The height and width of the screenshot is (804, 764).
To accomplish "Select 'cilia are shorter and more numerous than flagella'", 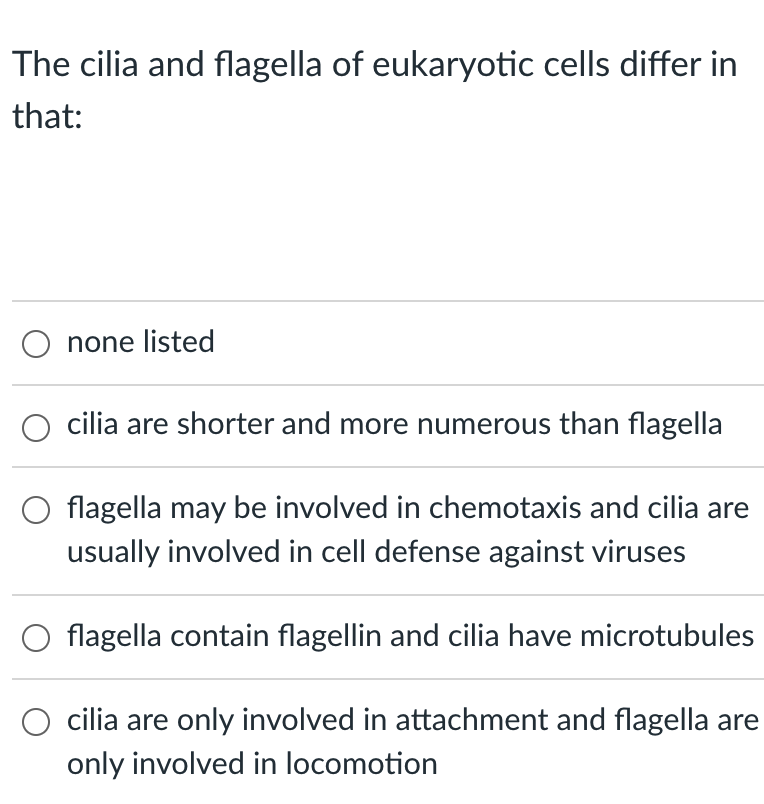I will click(x=36, y=427).
